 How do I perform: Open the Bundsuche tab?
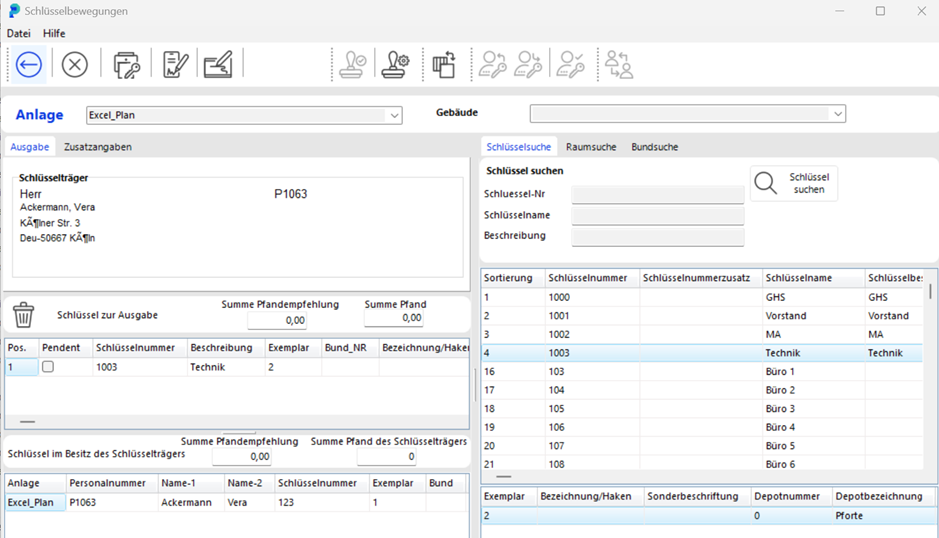pos(654,147)
